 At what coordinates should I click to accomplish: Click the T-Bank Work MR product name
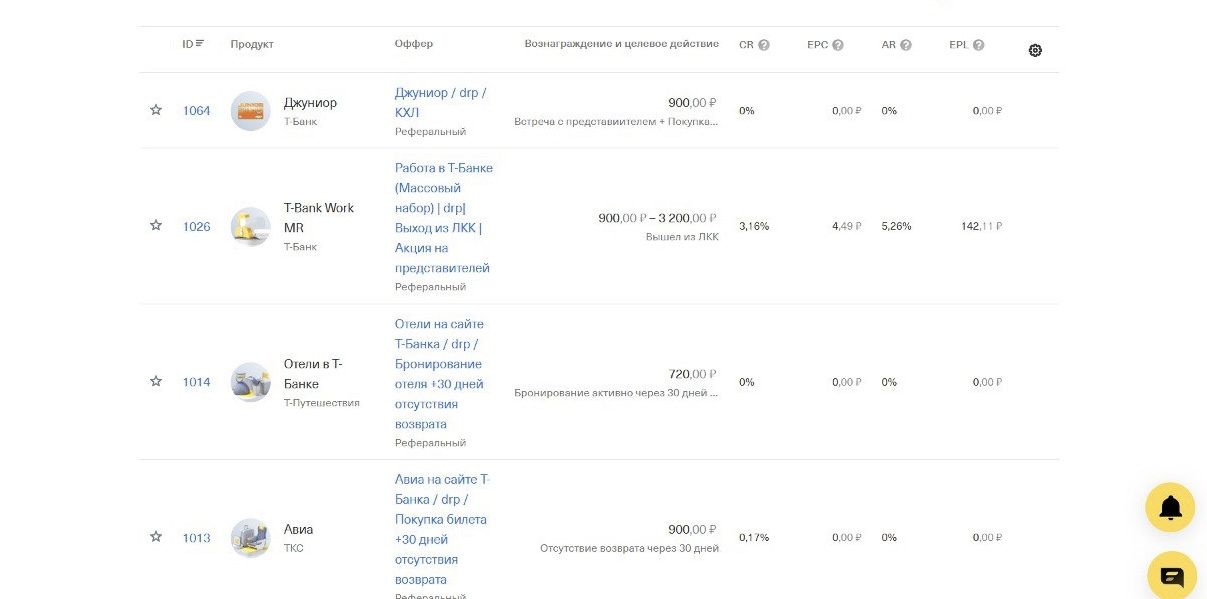[319, 218]
